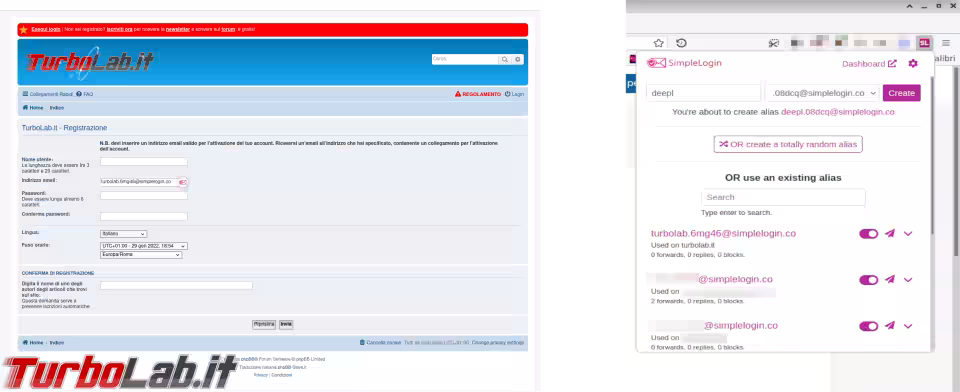Click the screenshot scissors toolbar icon
Image resolution: width=960 pixels, height=392 pixels.
pyautogui.click(x=774, y=43)
